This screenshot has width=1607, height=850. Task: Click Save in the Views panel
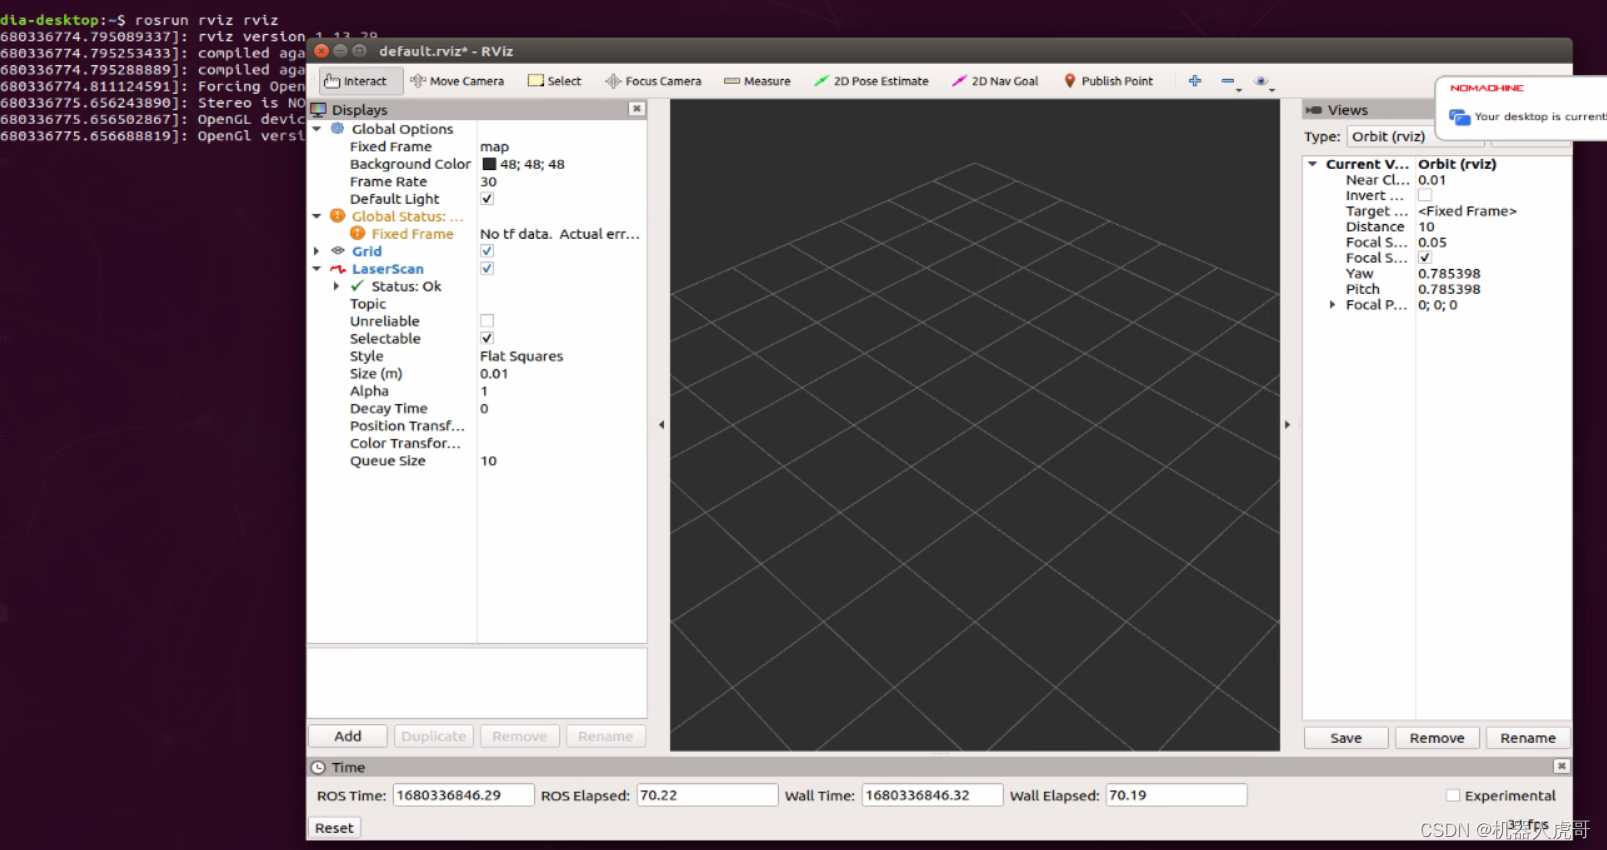[x=1346, y=738]
